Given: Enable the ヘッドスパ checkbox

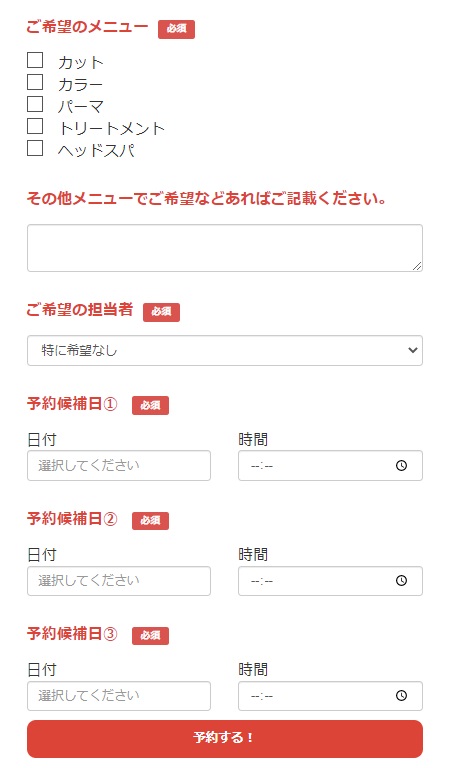Looking at the screenshot, I should pyautogui.click(x=35, y=148).
